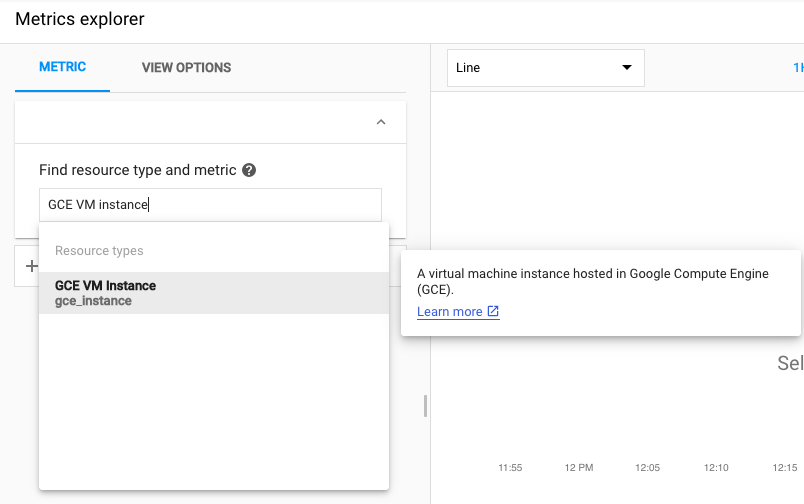Click the 12:05 time axis label
Image resolution: width=804 pixels, height=504 pixels.
coord(648,468)
